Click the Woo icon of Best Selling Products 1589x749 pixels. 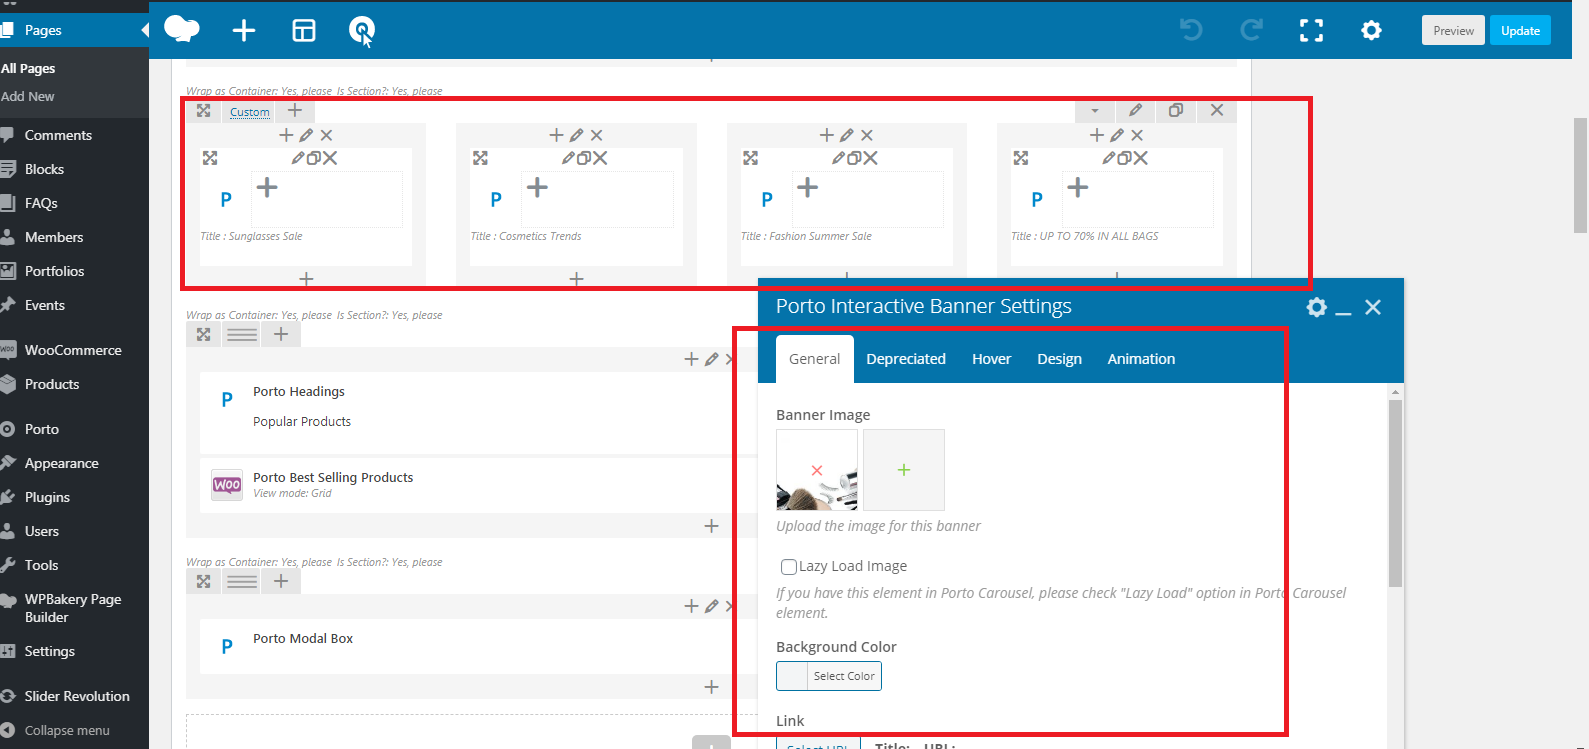[x=227, y=485]
